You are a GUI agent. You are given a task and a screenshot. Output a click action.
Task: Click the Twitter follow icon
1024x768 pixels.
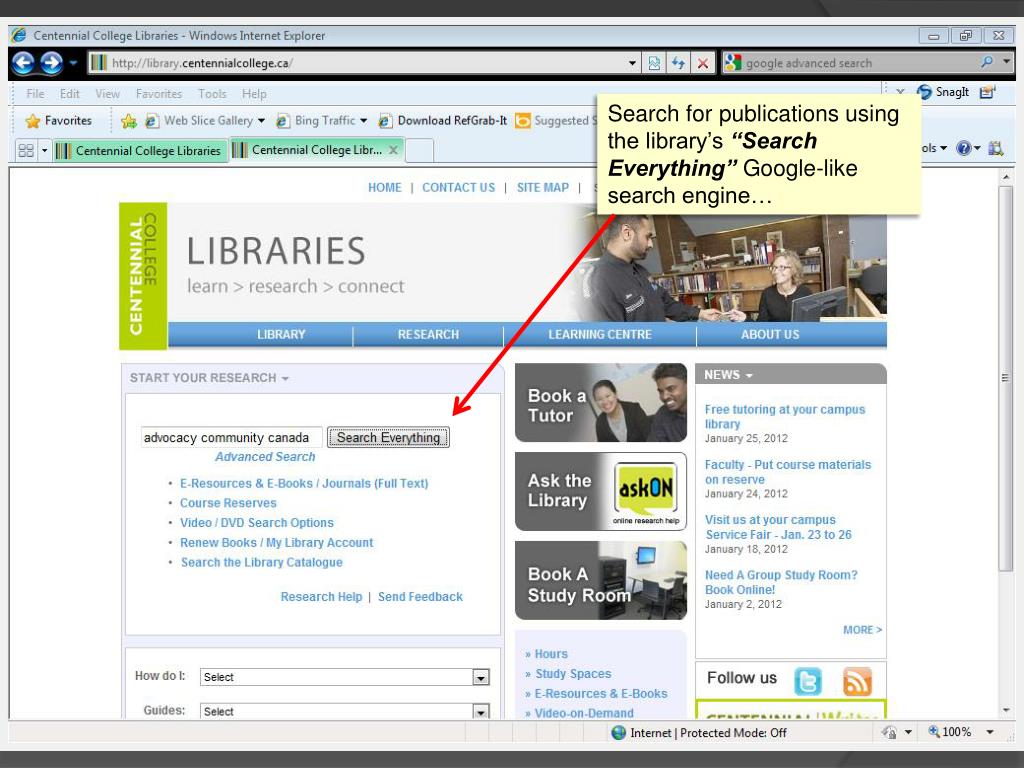click(x=808, y=681)
